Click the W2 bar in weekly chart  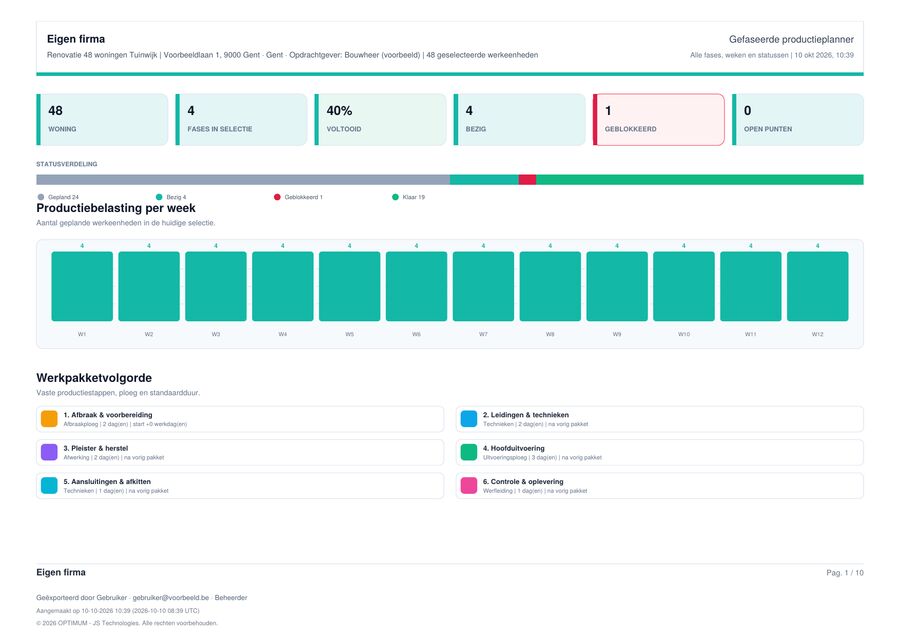pyautogui.click(x=149, y=286)
